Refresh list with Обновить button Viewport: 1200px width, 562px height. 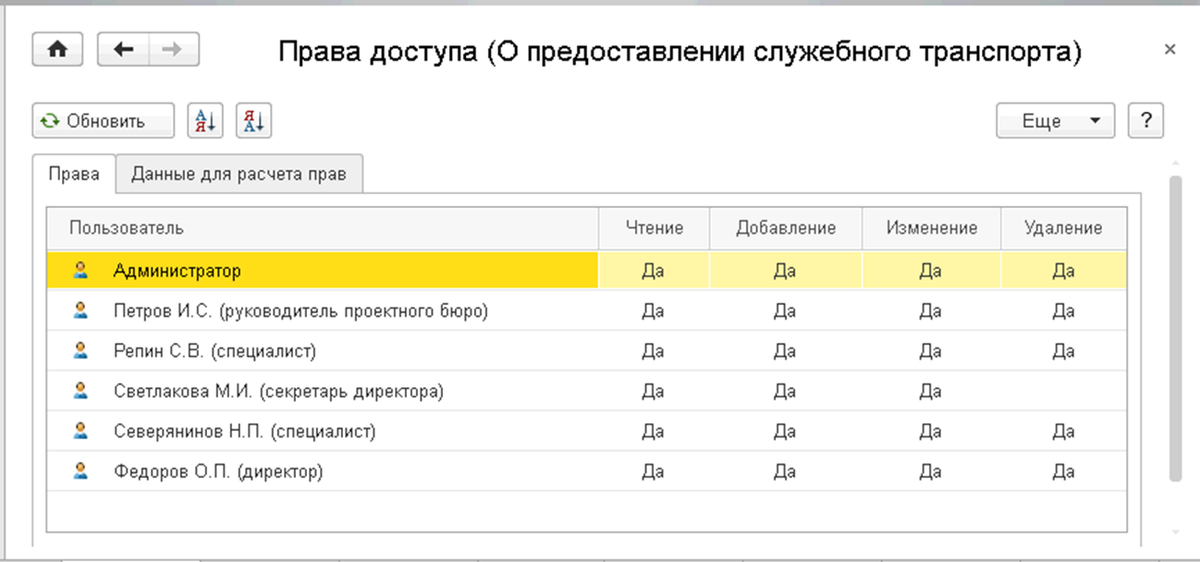pyautogui.click(x=103, y=121)
